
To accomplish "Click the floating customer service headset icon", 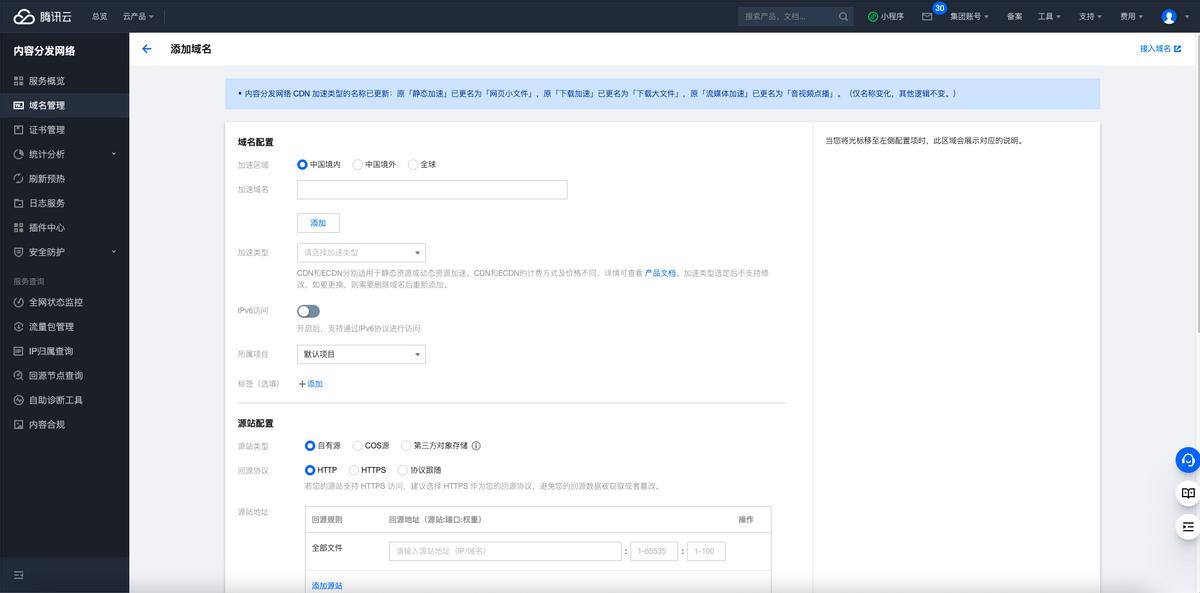I will click(1187, 460).
